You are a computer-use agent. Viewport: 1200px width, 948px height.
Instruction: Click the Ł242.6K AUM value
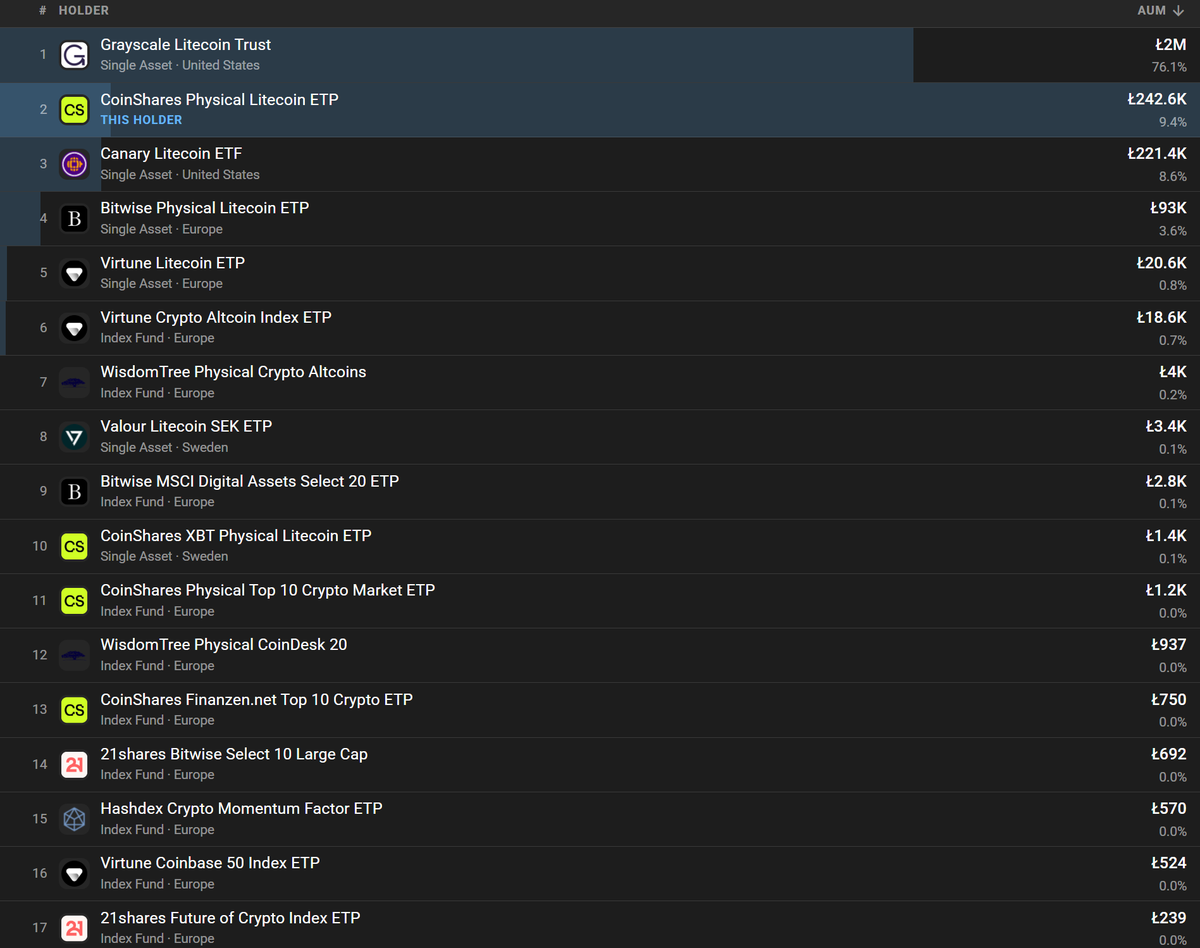1157,100
